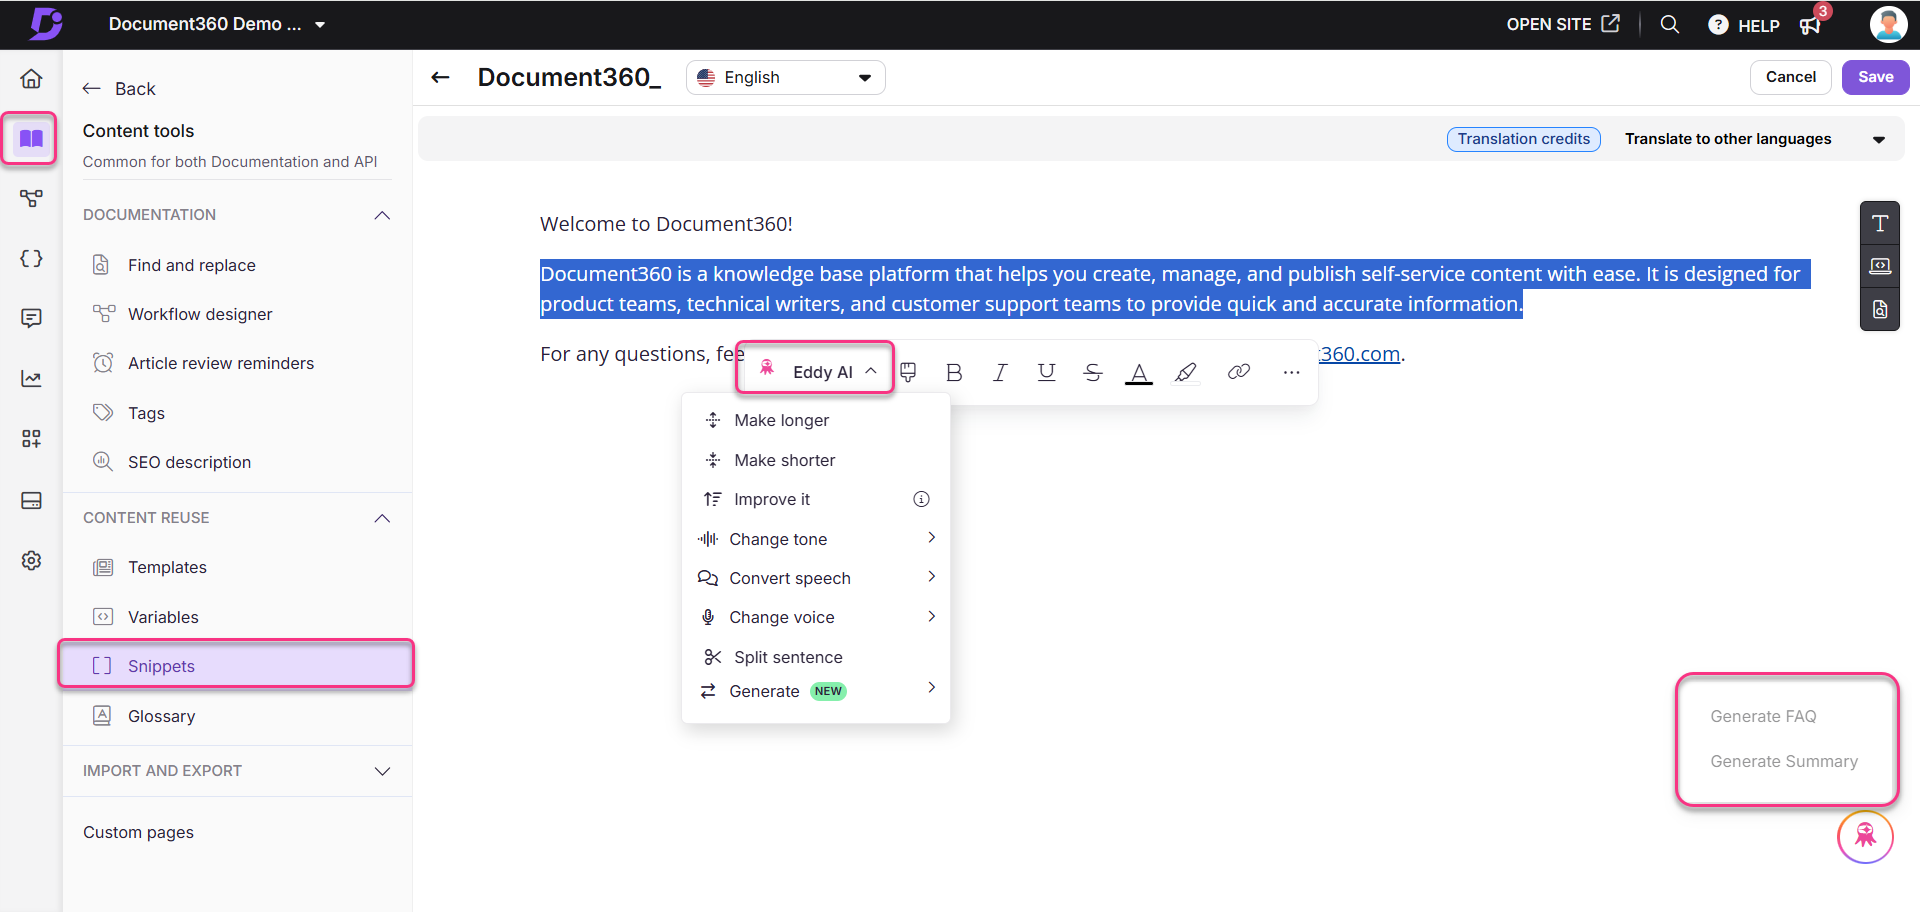Open the text formatting T panel icon
This screenshot has height=912, width=1920.
click(1880, 223)
